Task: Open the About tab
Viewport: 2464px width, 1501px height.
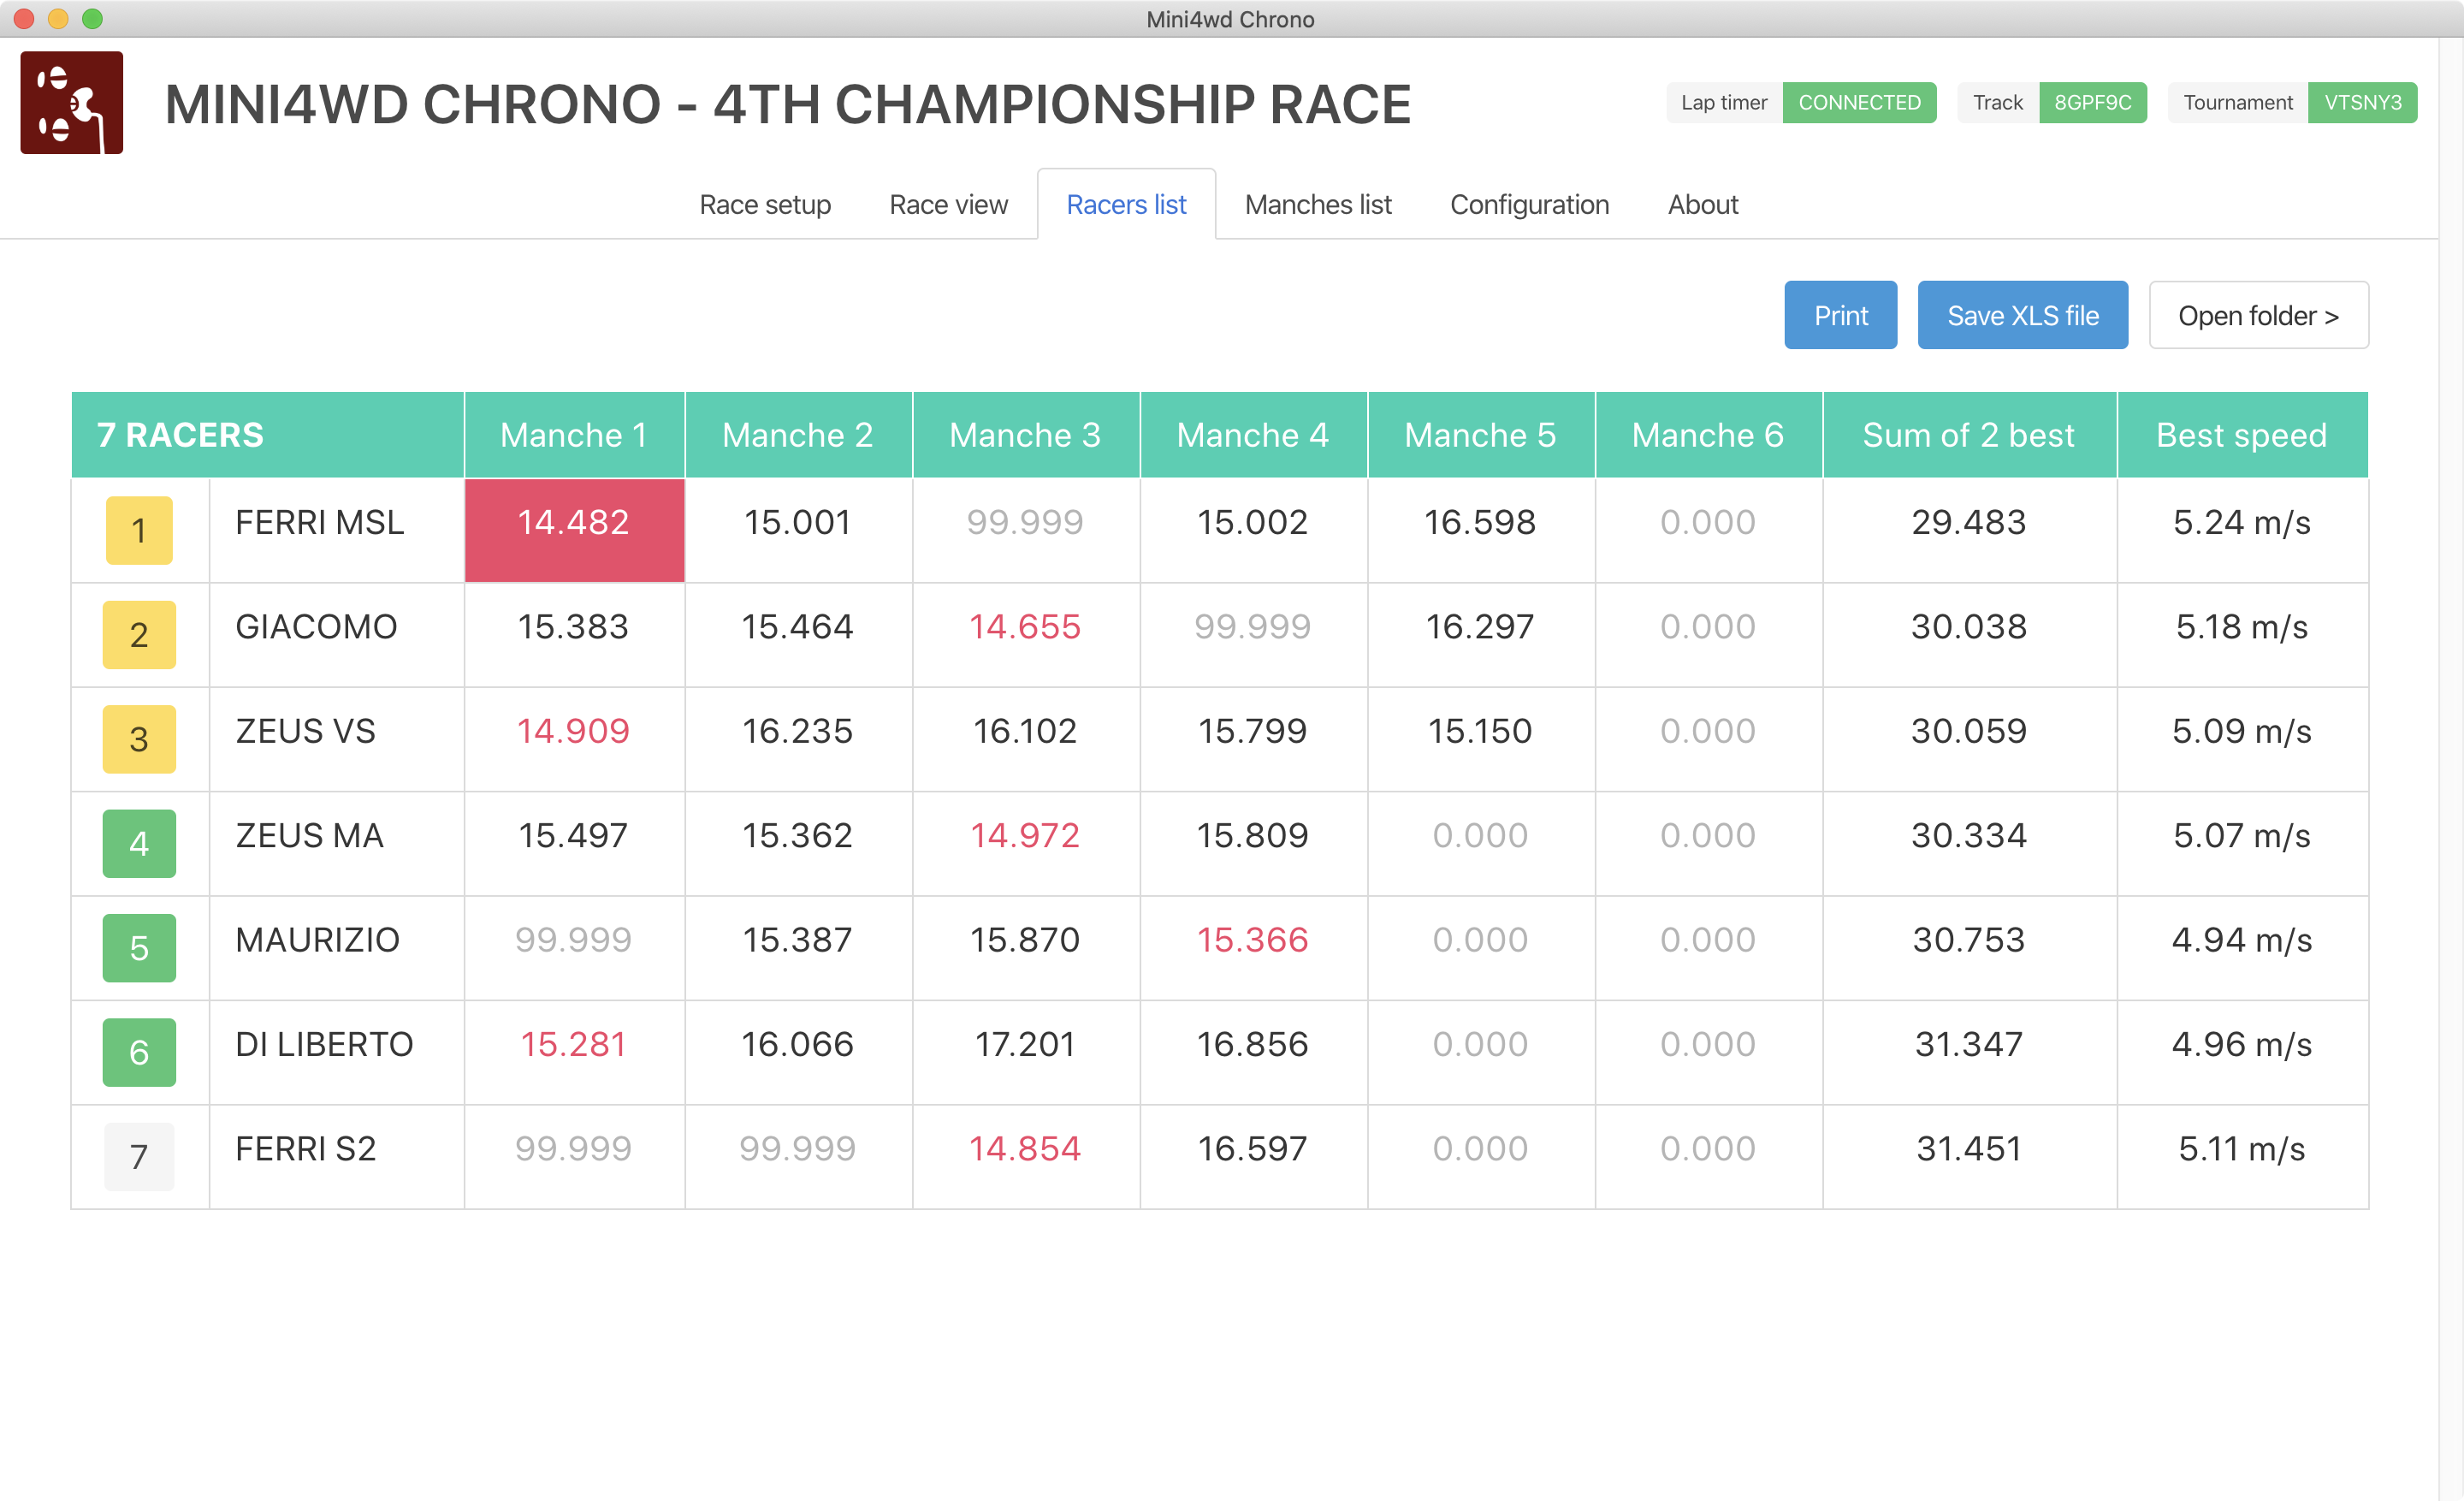Action: coord(1702,204)
